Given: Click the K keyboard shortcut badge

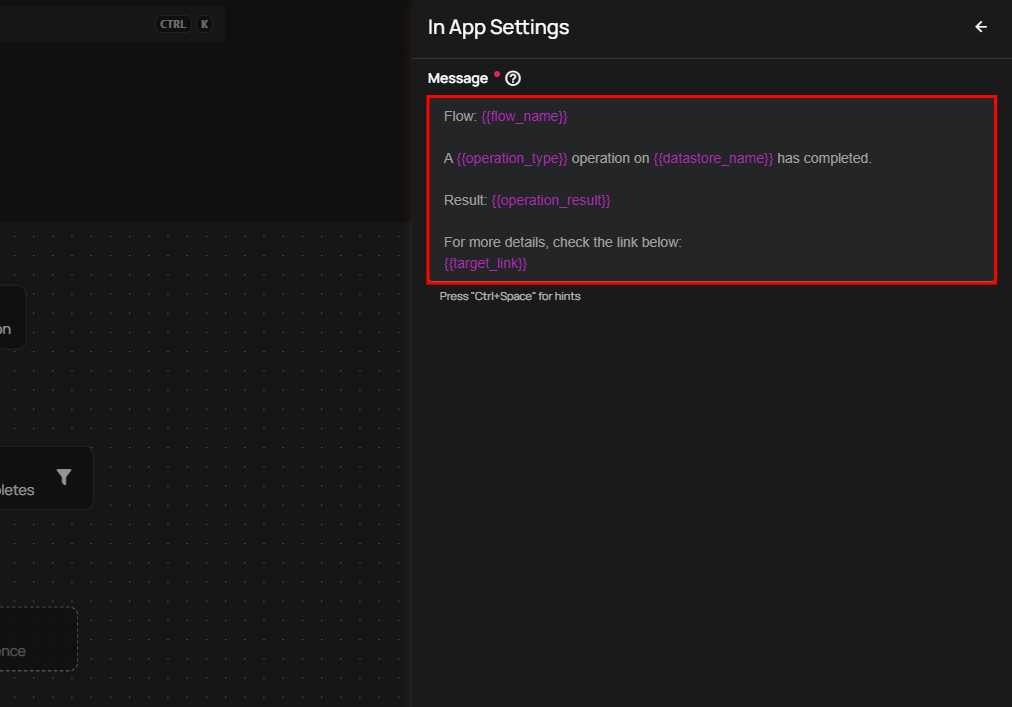Looking at the screenshot, I should 204,23.
